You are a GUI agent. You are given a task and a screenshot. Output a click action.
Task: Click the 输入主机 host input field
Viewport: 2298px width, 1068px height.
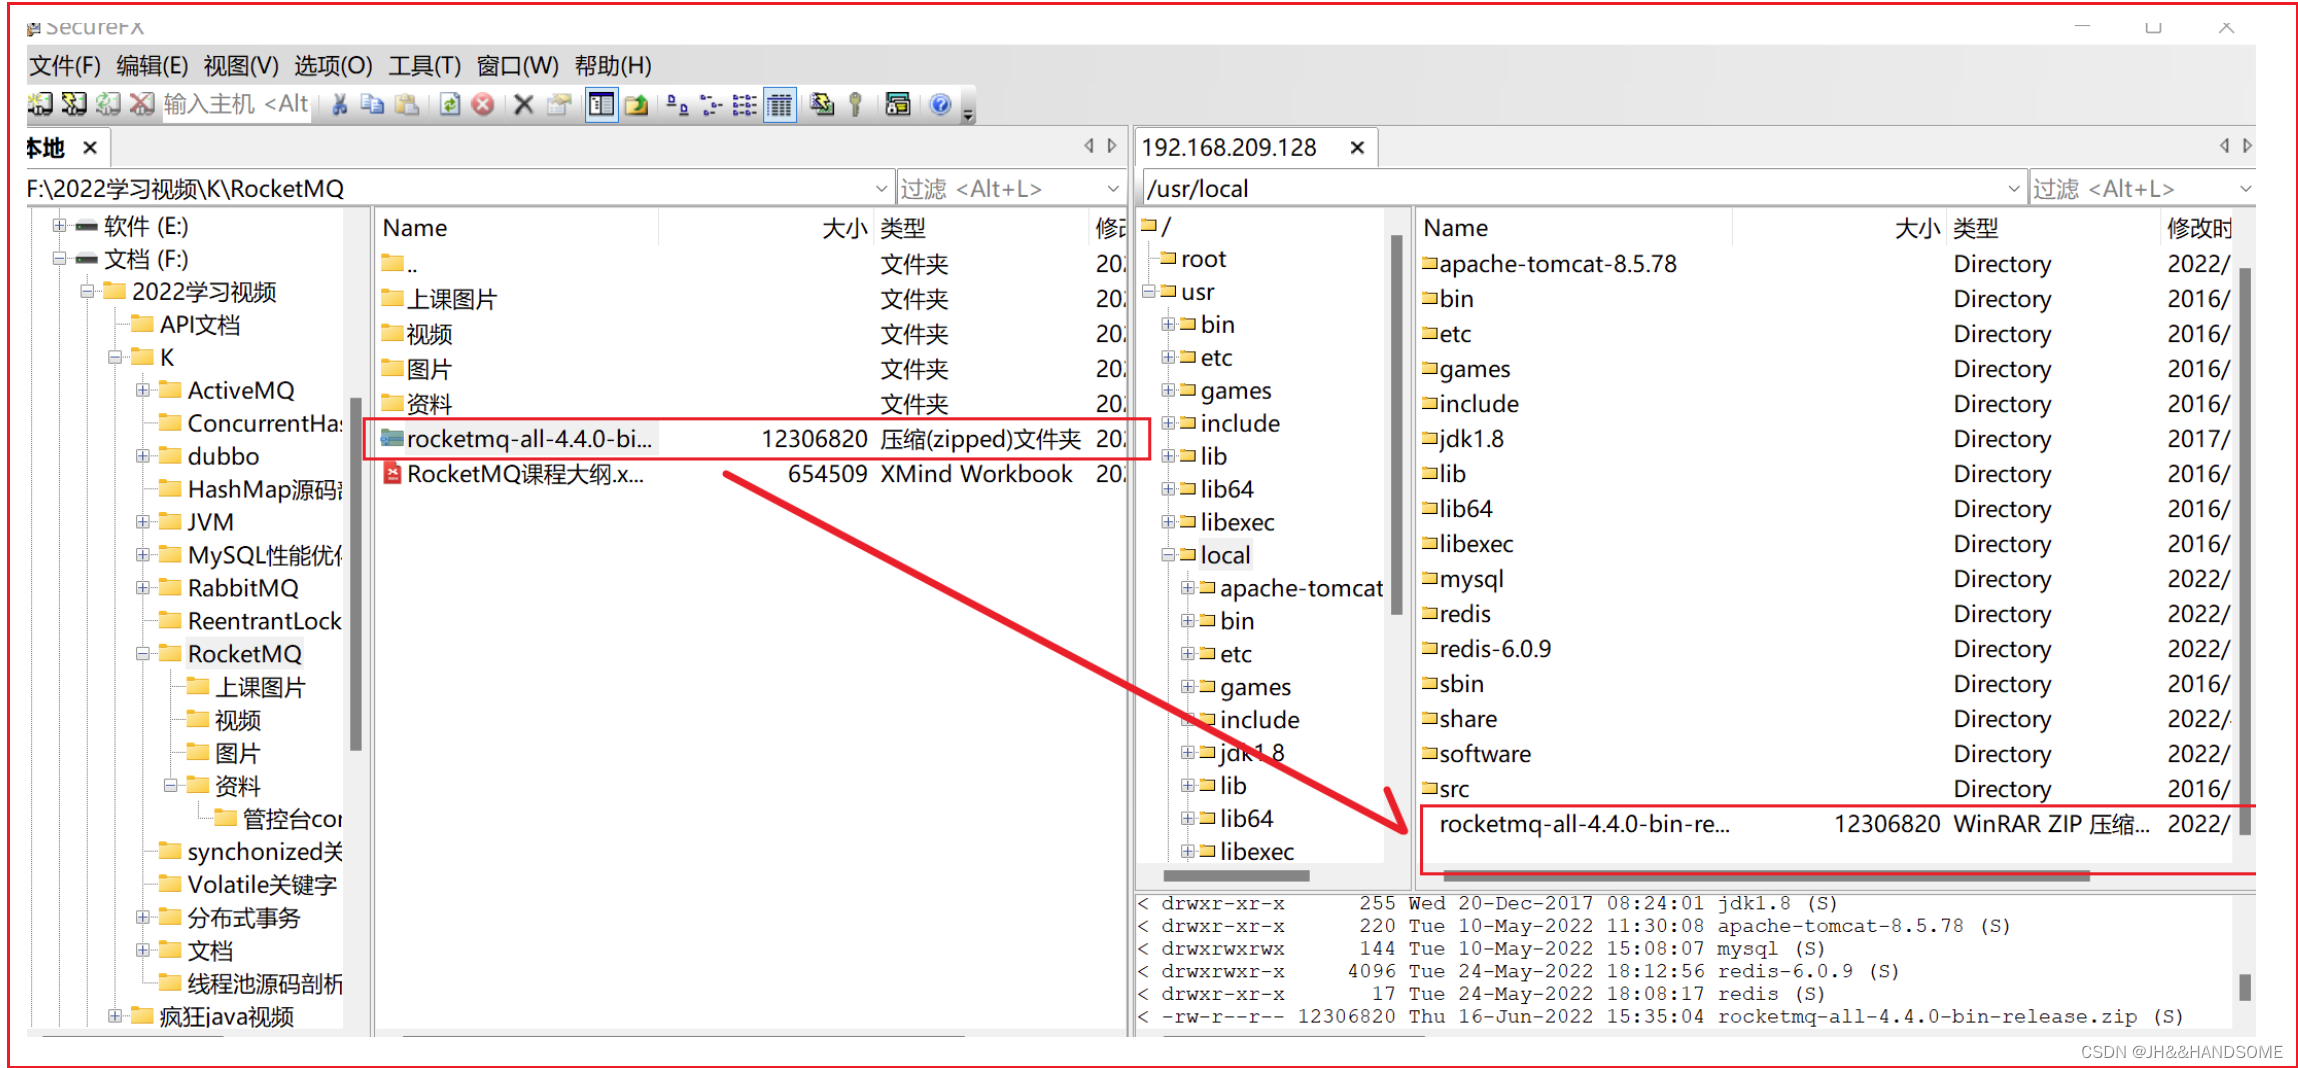(x=236, y=104)
